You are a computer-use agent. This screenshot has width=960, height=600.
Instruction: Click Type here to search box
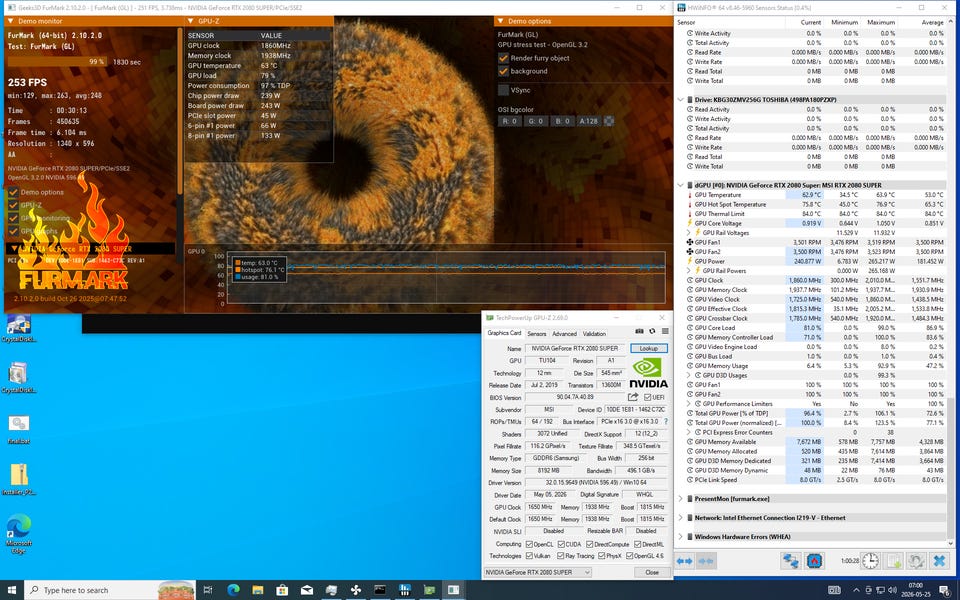[110, 590]
